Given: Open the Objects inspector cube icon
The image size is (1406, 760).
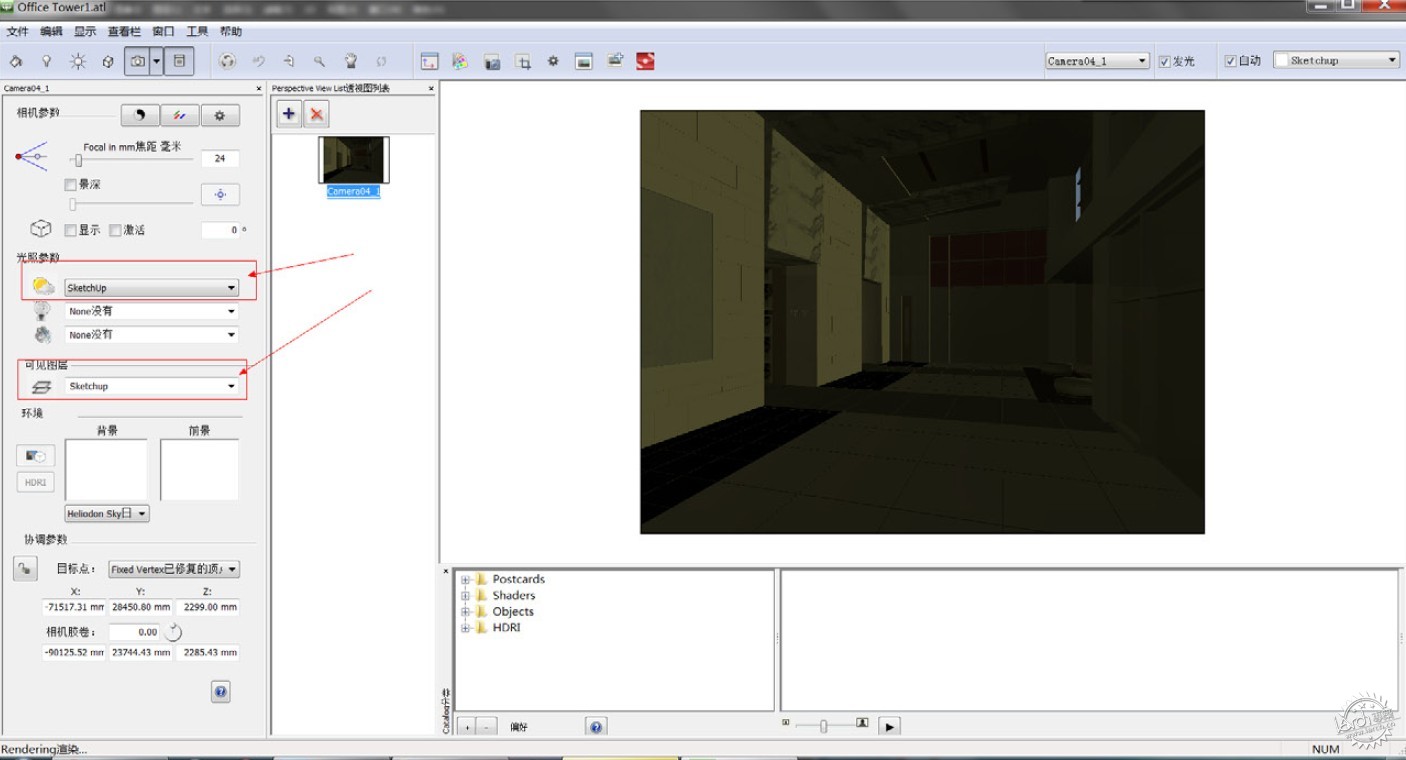Looking at the screenshot, I should pyautogui.click(x=108, y=61).
